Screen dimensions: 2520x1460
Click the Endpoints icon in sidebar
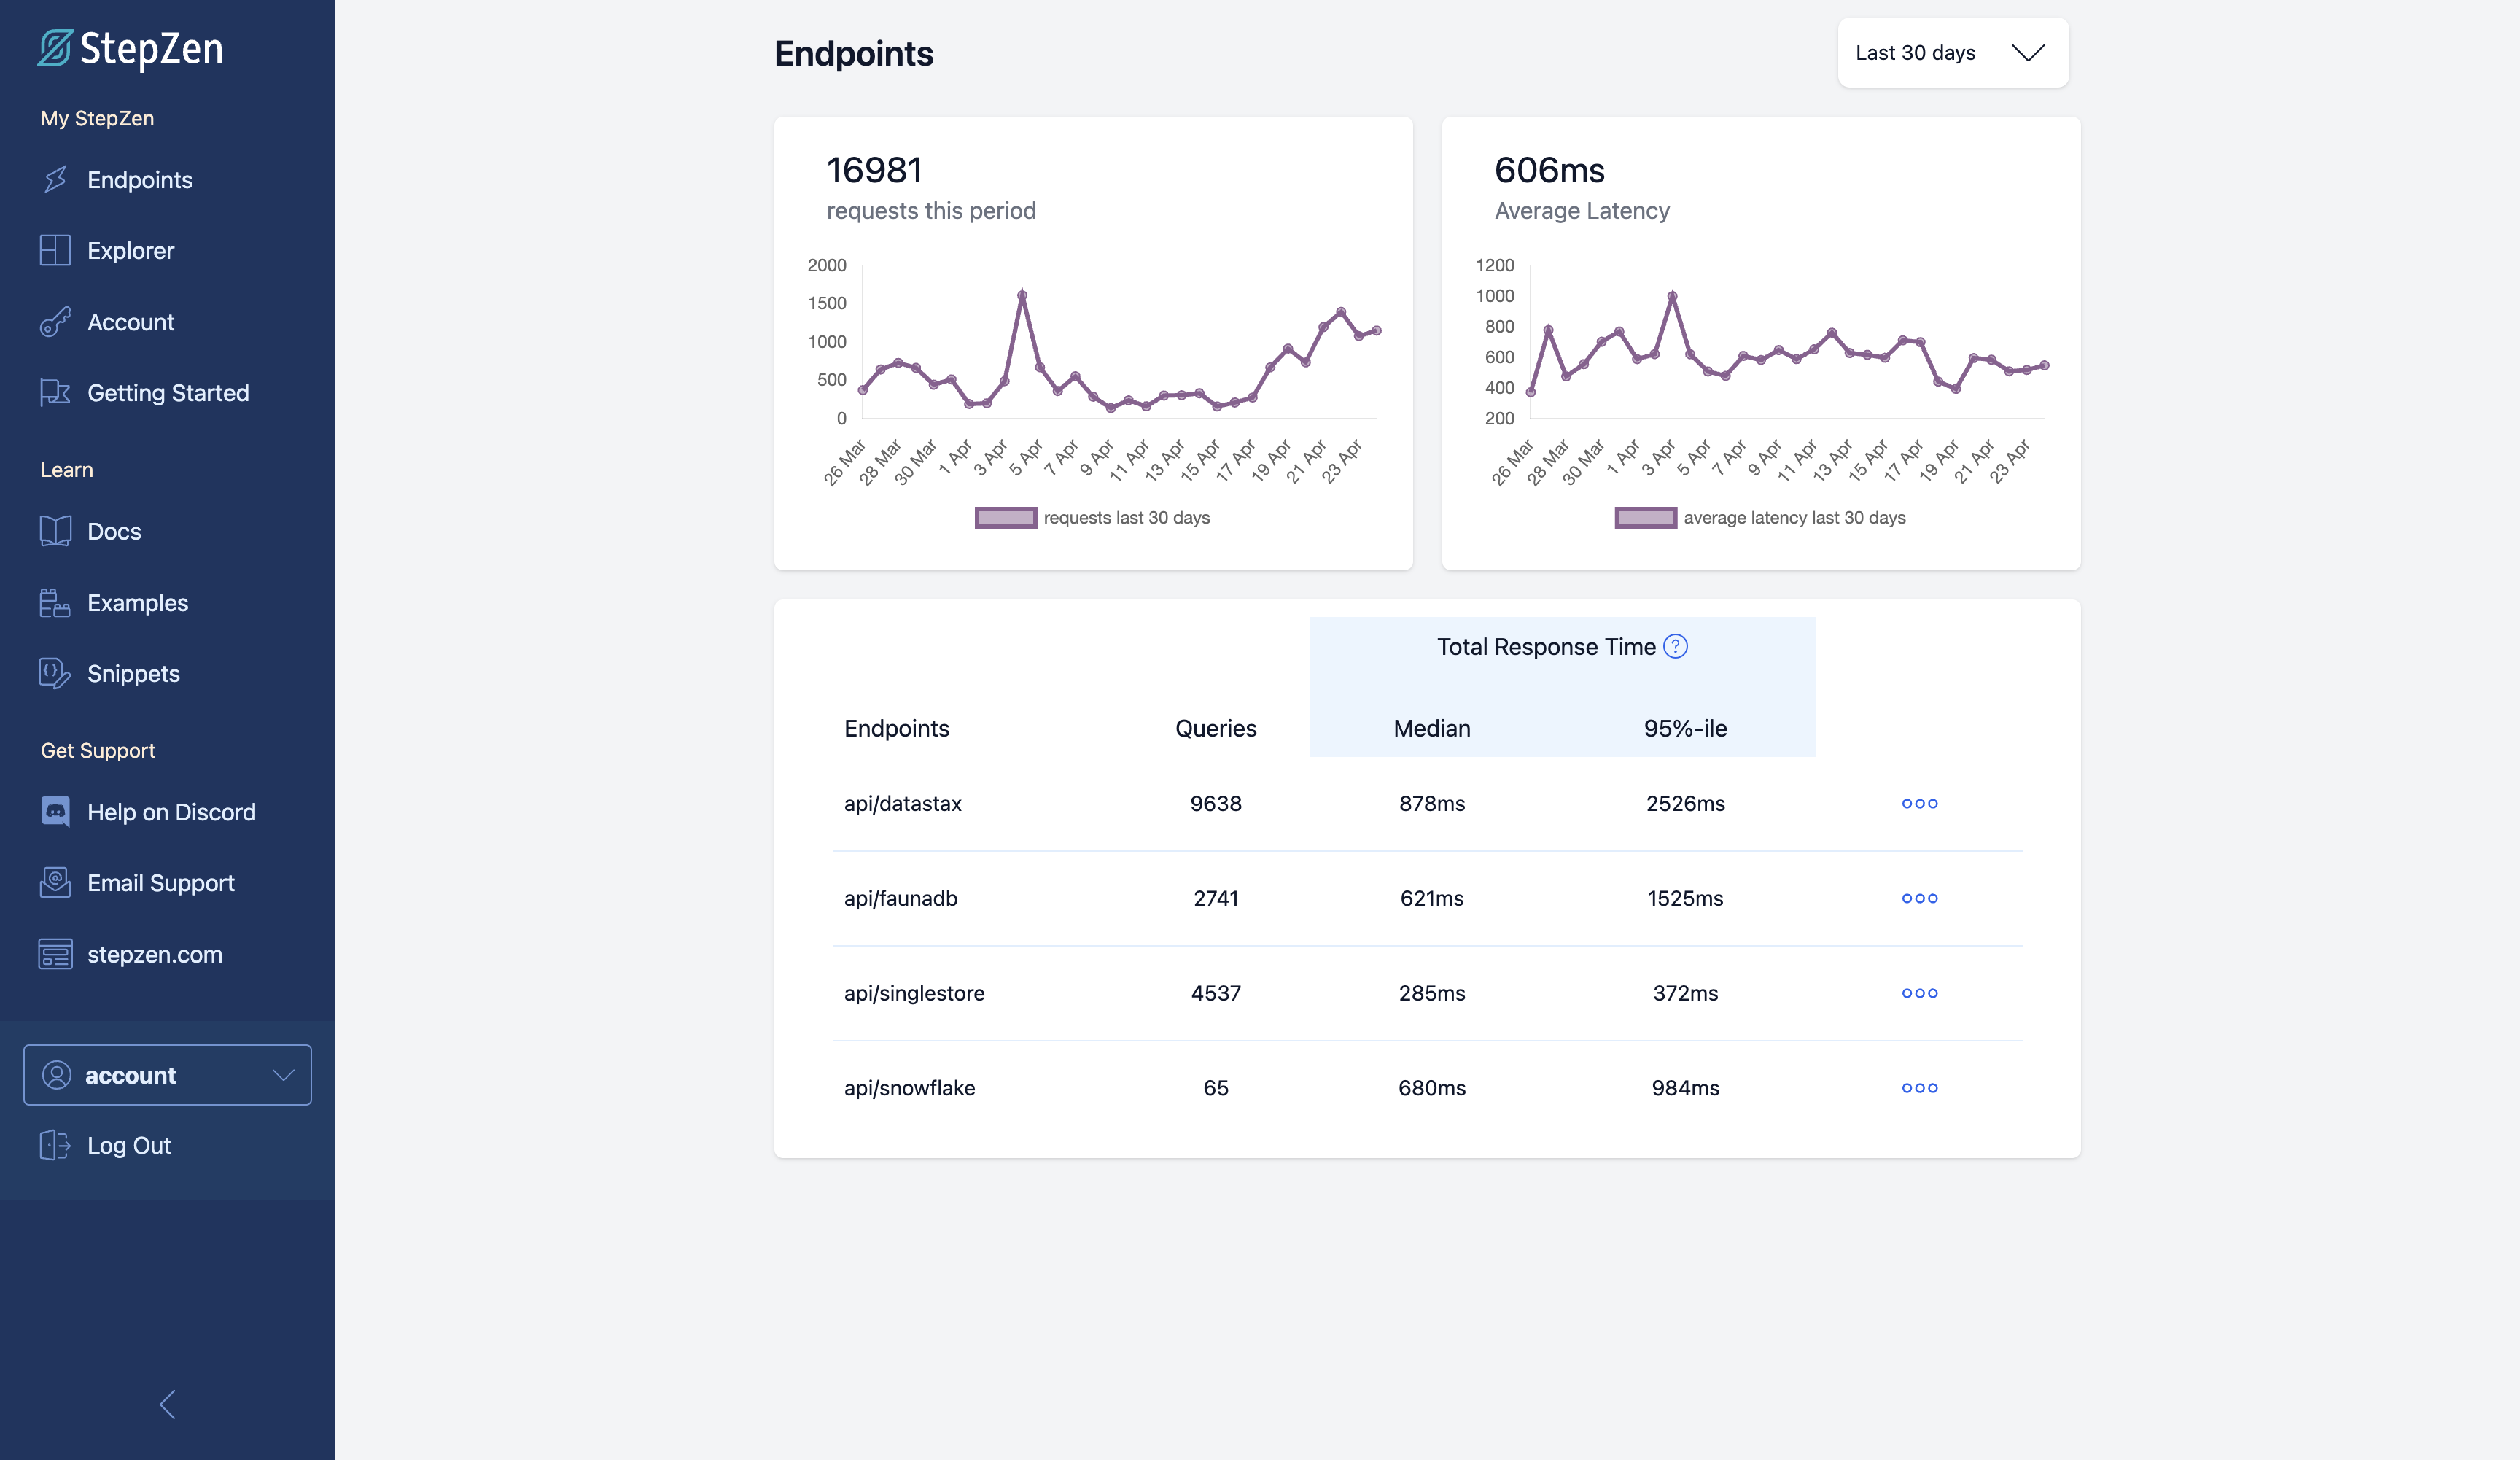click(x=54, y=177)
